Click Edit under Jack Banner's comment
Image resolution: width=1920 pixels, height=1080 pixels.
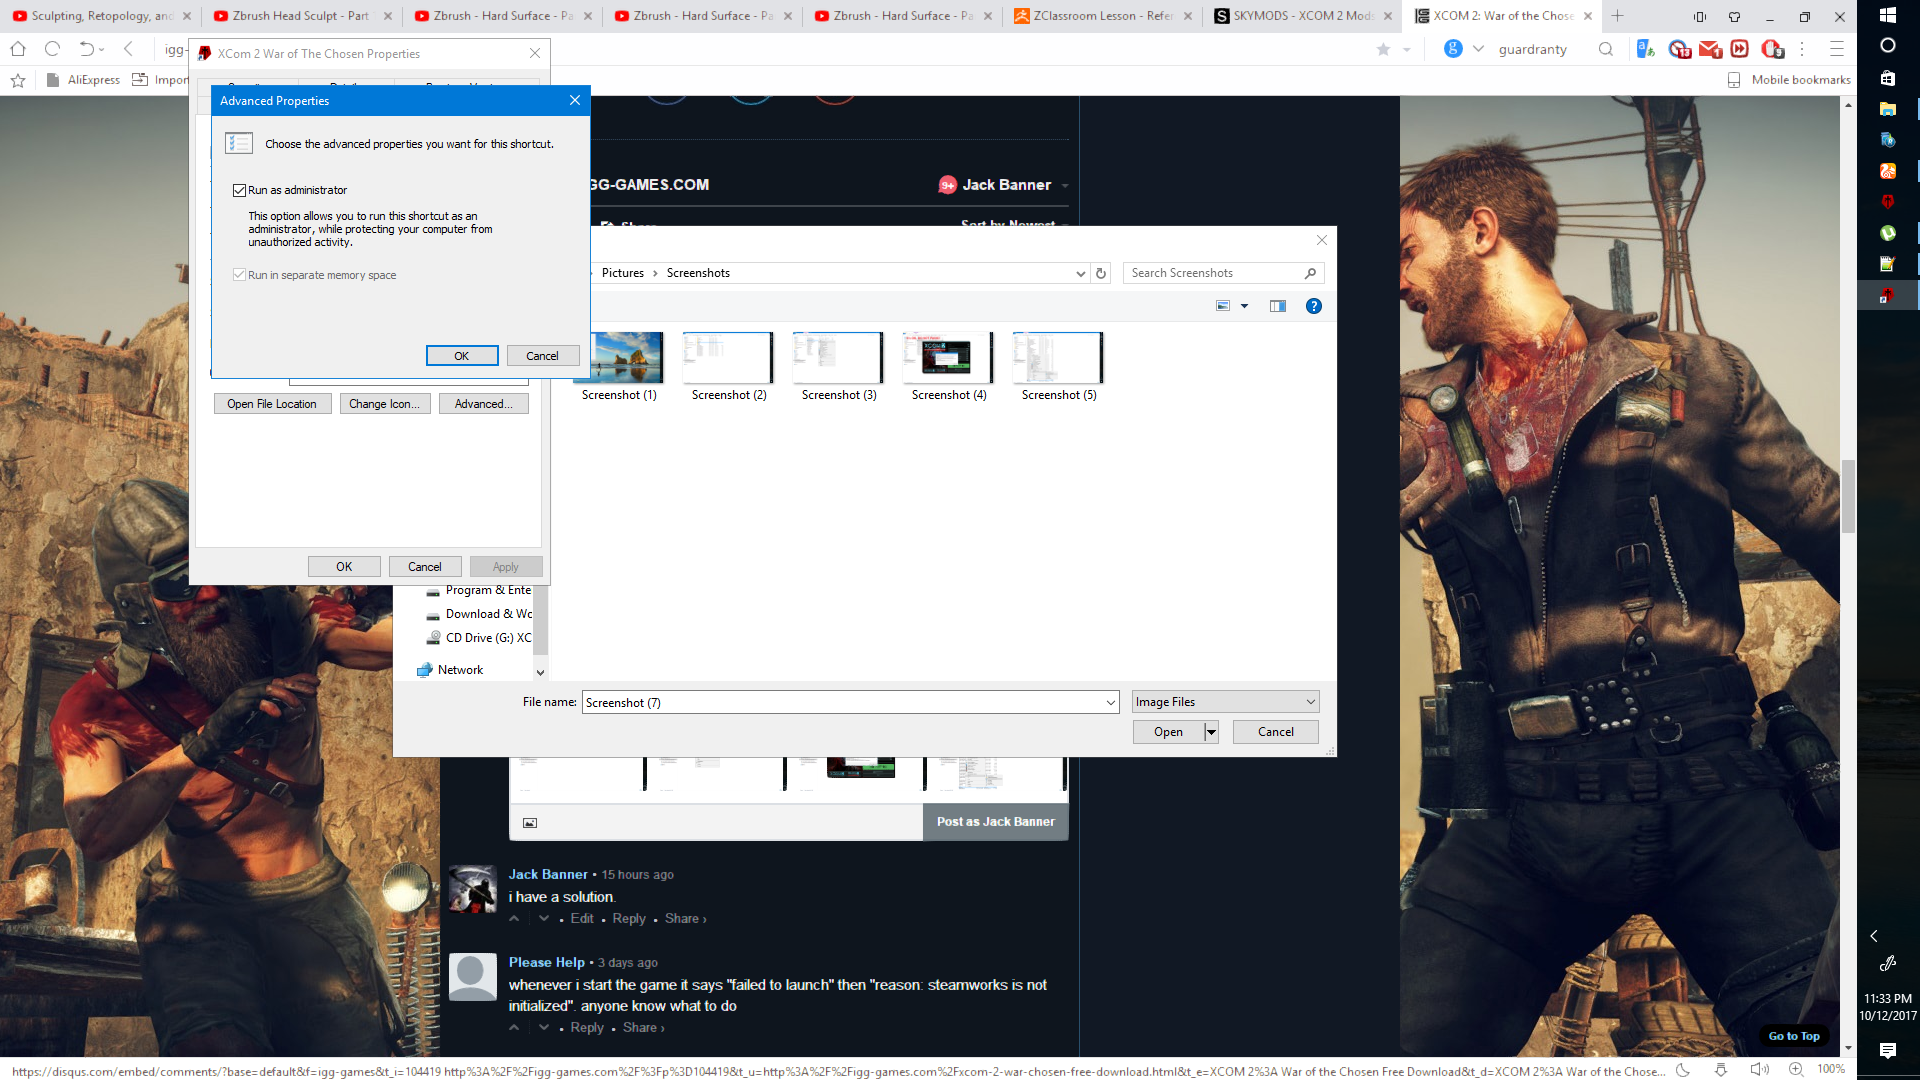582,918
